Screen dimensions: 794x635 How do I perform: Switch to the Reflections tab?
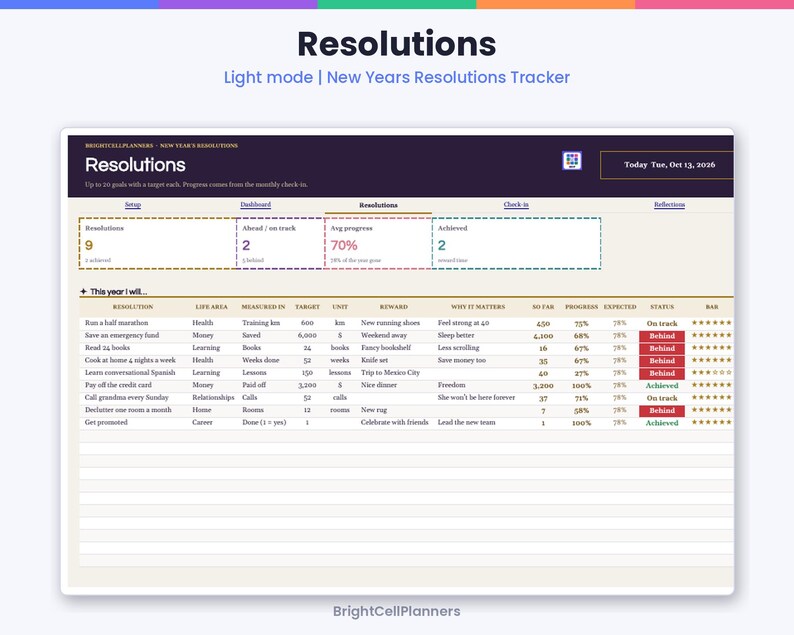tap(669, 205)
